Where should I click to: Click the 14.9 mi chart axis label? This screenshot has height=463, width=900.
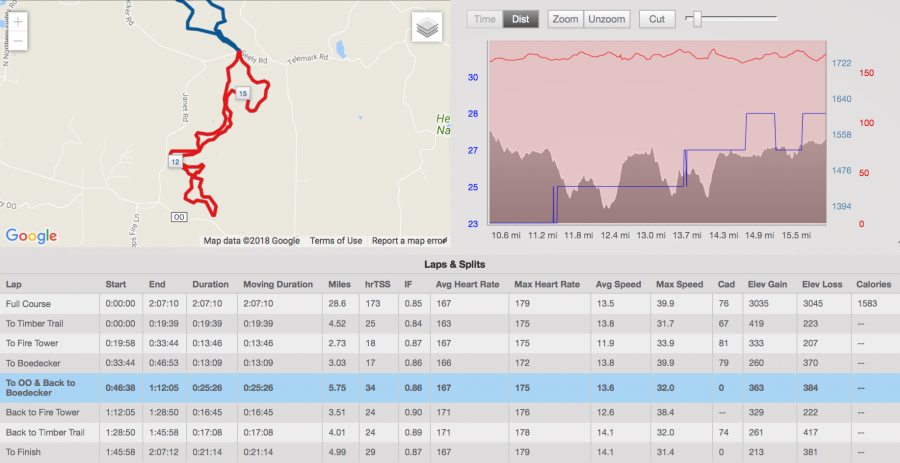click(x=759, y=235)
